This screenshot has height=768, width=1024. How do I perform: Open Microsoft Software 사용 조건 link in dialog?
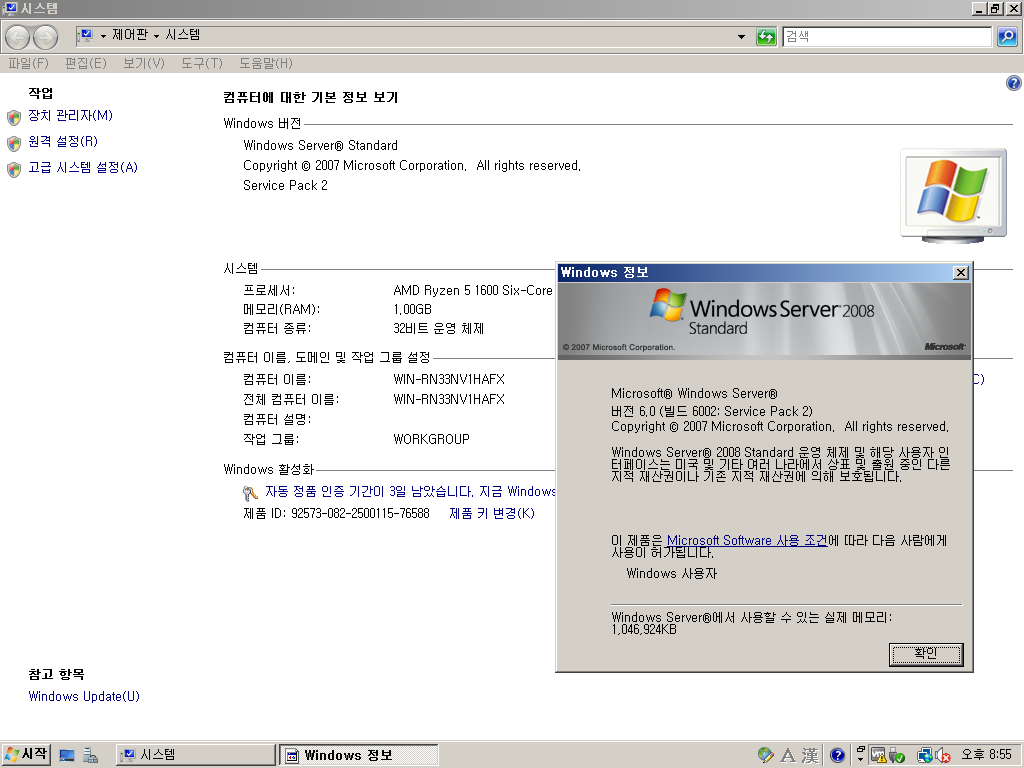click(747, 541)
